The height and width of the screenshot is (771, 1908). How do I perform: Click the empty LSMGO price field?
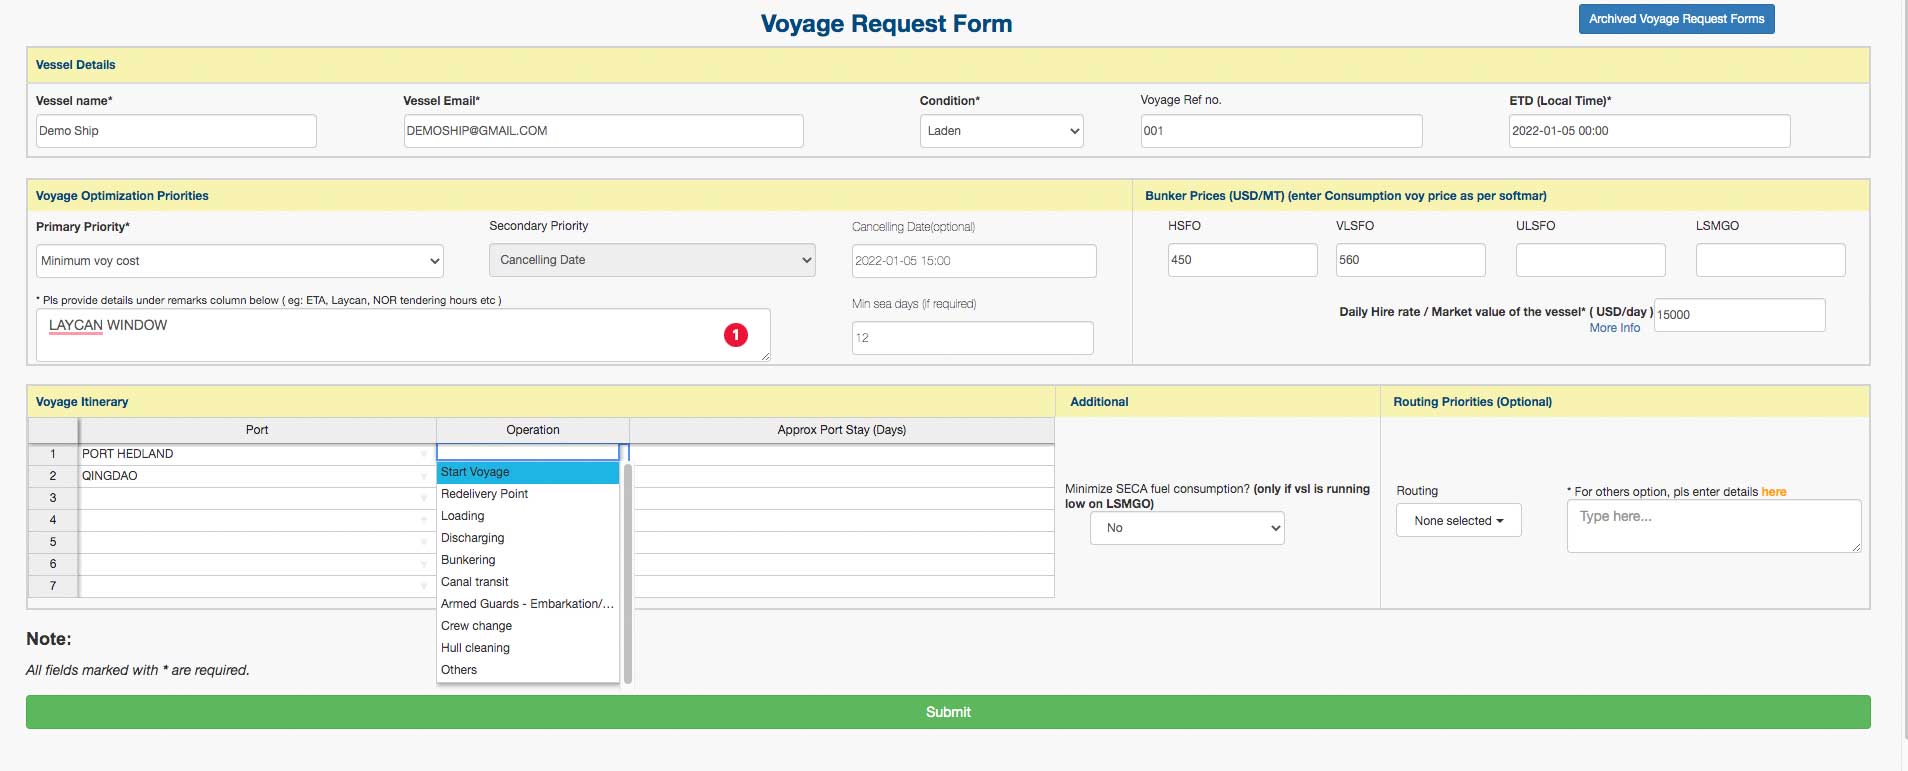[x=1770, y=260]
